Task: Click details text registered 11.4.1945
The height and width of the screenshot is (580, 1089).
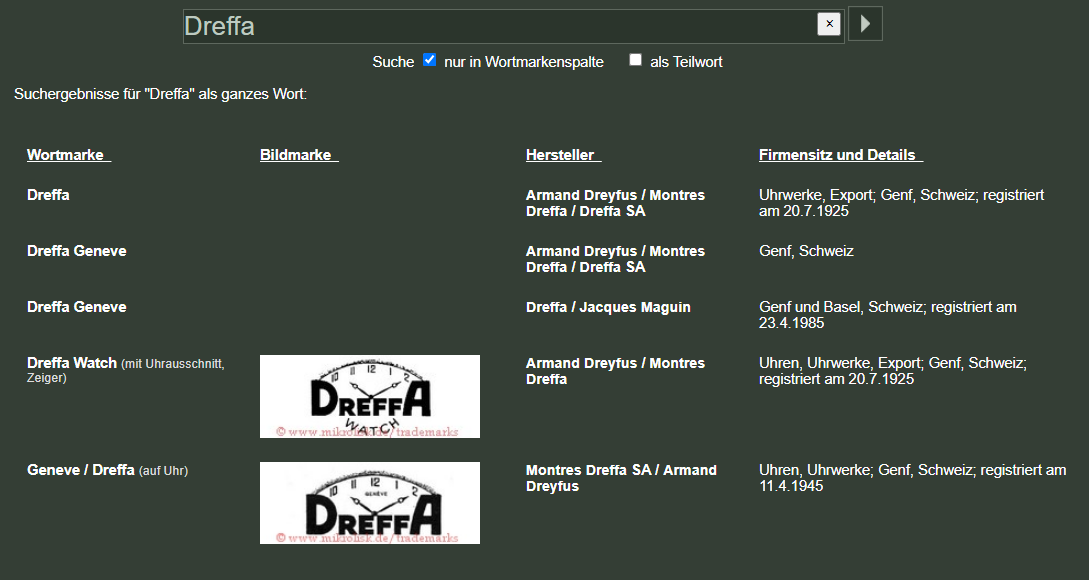Action: (x=913, y=478)
